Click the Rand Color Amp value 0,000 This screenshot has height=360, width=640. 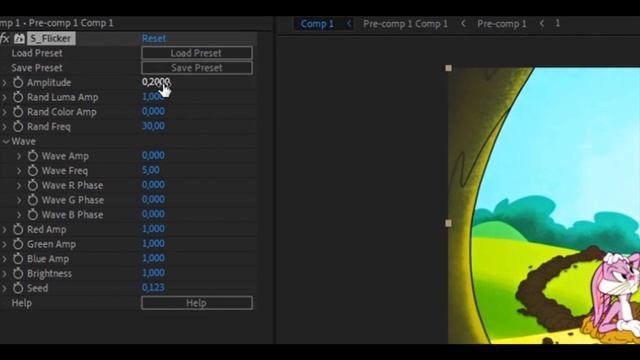pos(153,111)
